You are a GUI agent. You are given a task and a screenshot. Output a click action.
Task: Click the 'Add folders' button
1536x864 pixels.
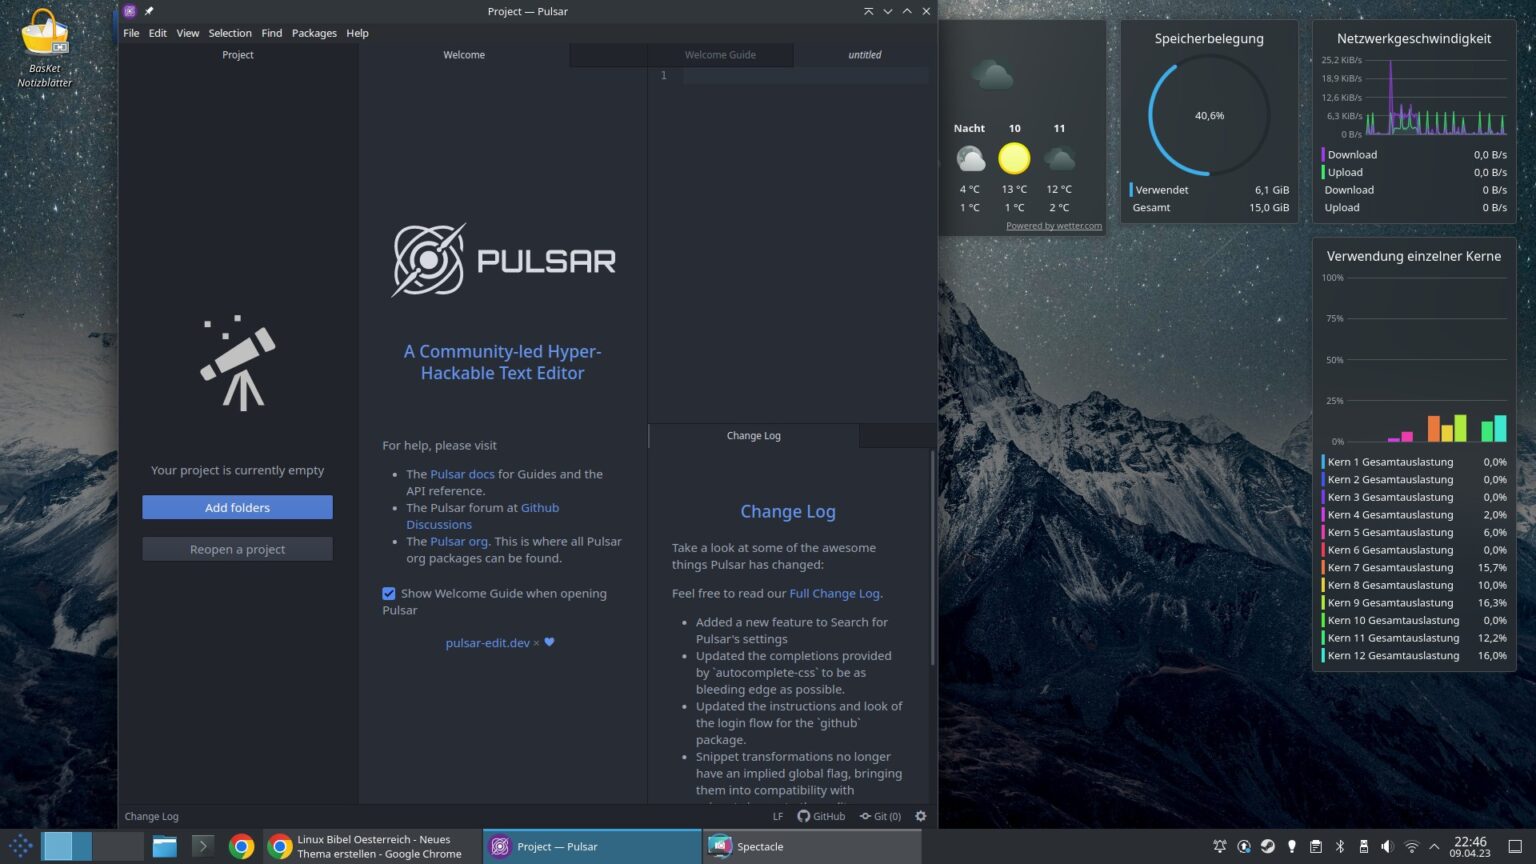[237, 507]
